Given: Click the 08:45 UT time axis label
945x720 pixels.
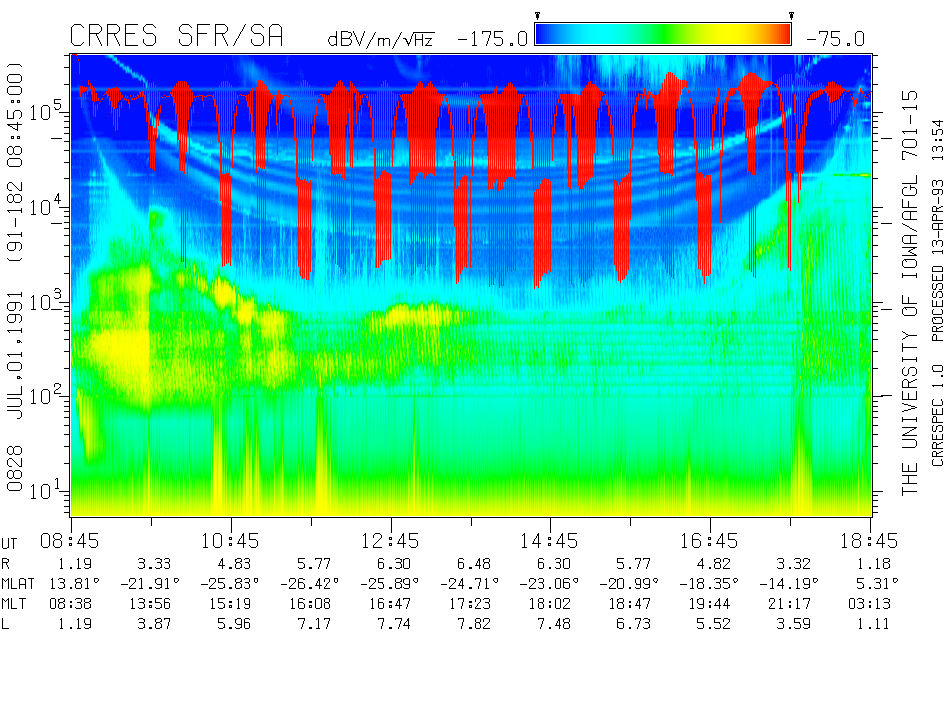Looking at the screenshot, I should pyautogui.click(x=71, y=541).
